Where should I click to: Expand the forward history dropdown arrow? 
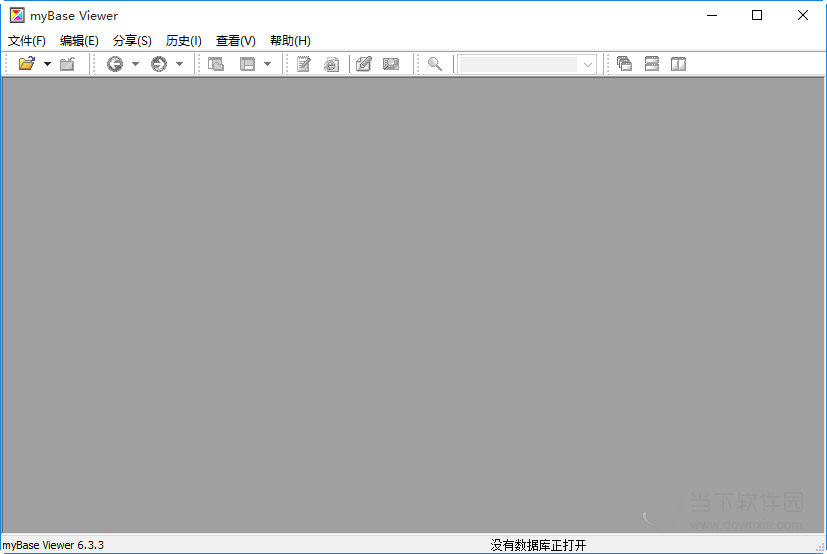coord(179,64)
